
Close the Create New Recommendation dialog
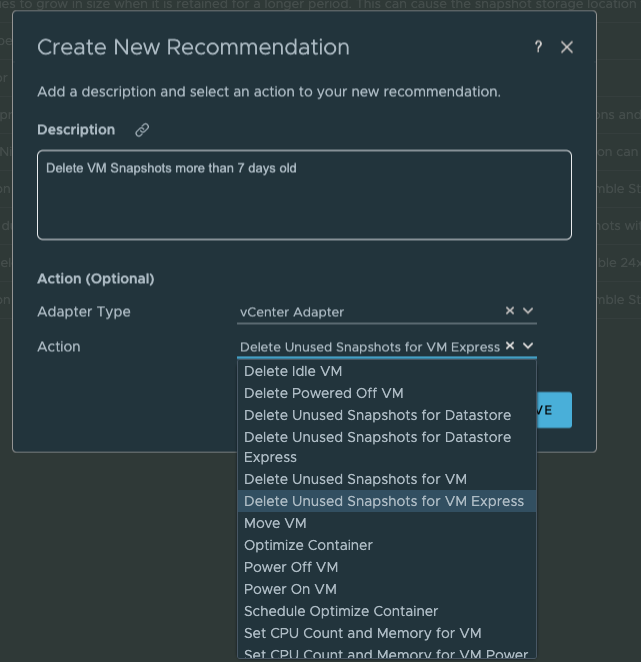[x=567, y=47]
